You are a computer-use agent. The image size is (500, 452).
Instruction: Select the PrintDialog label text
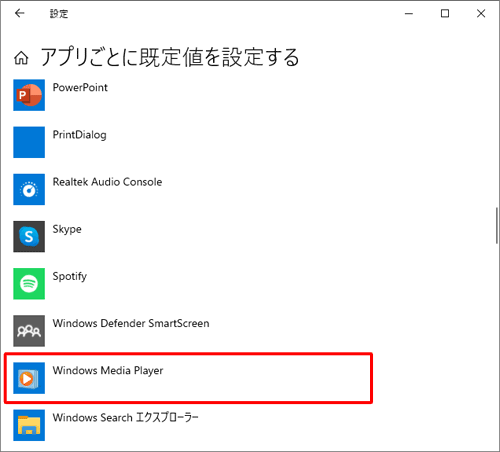pos(80,135)
